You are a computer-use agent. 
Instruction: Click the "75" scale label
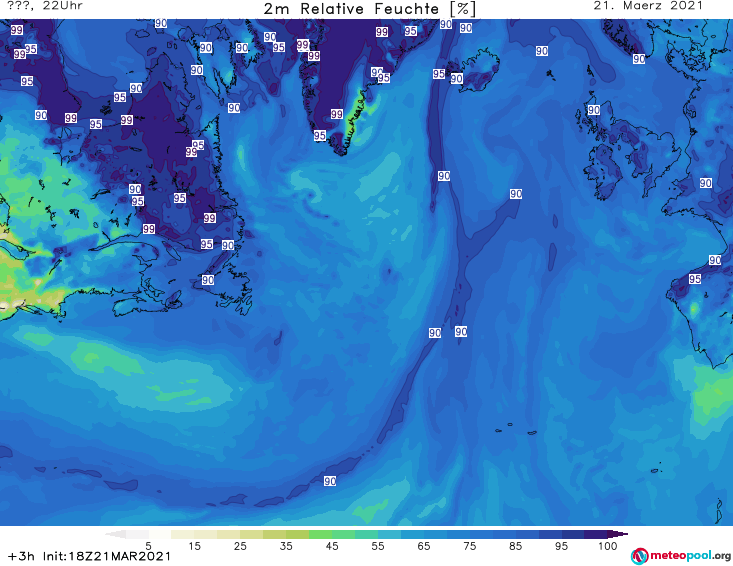(x=469, y=545)
